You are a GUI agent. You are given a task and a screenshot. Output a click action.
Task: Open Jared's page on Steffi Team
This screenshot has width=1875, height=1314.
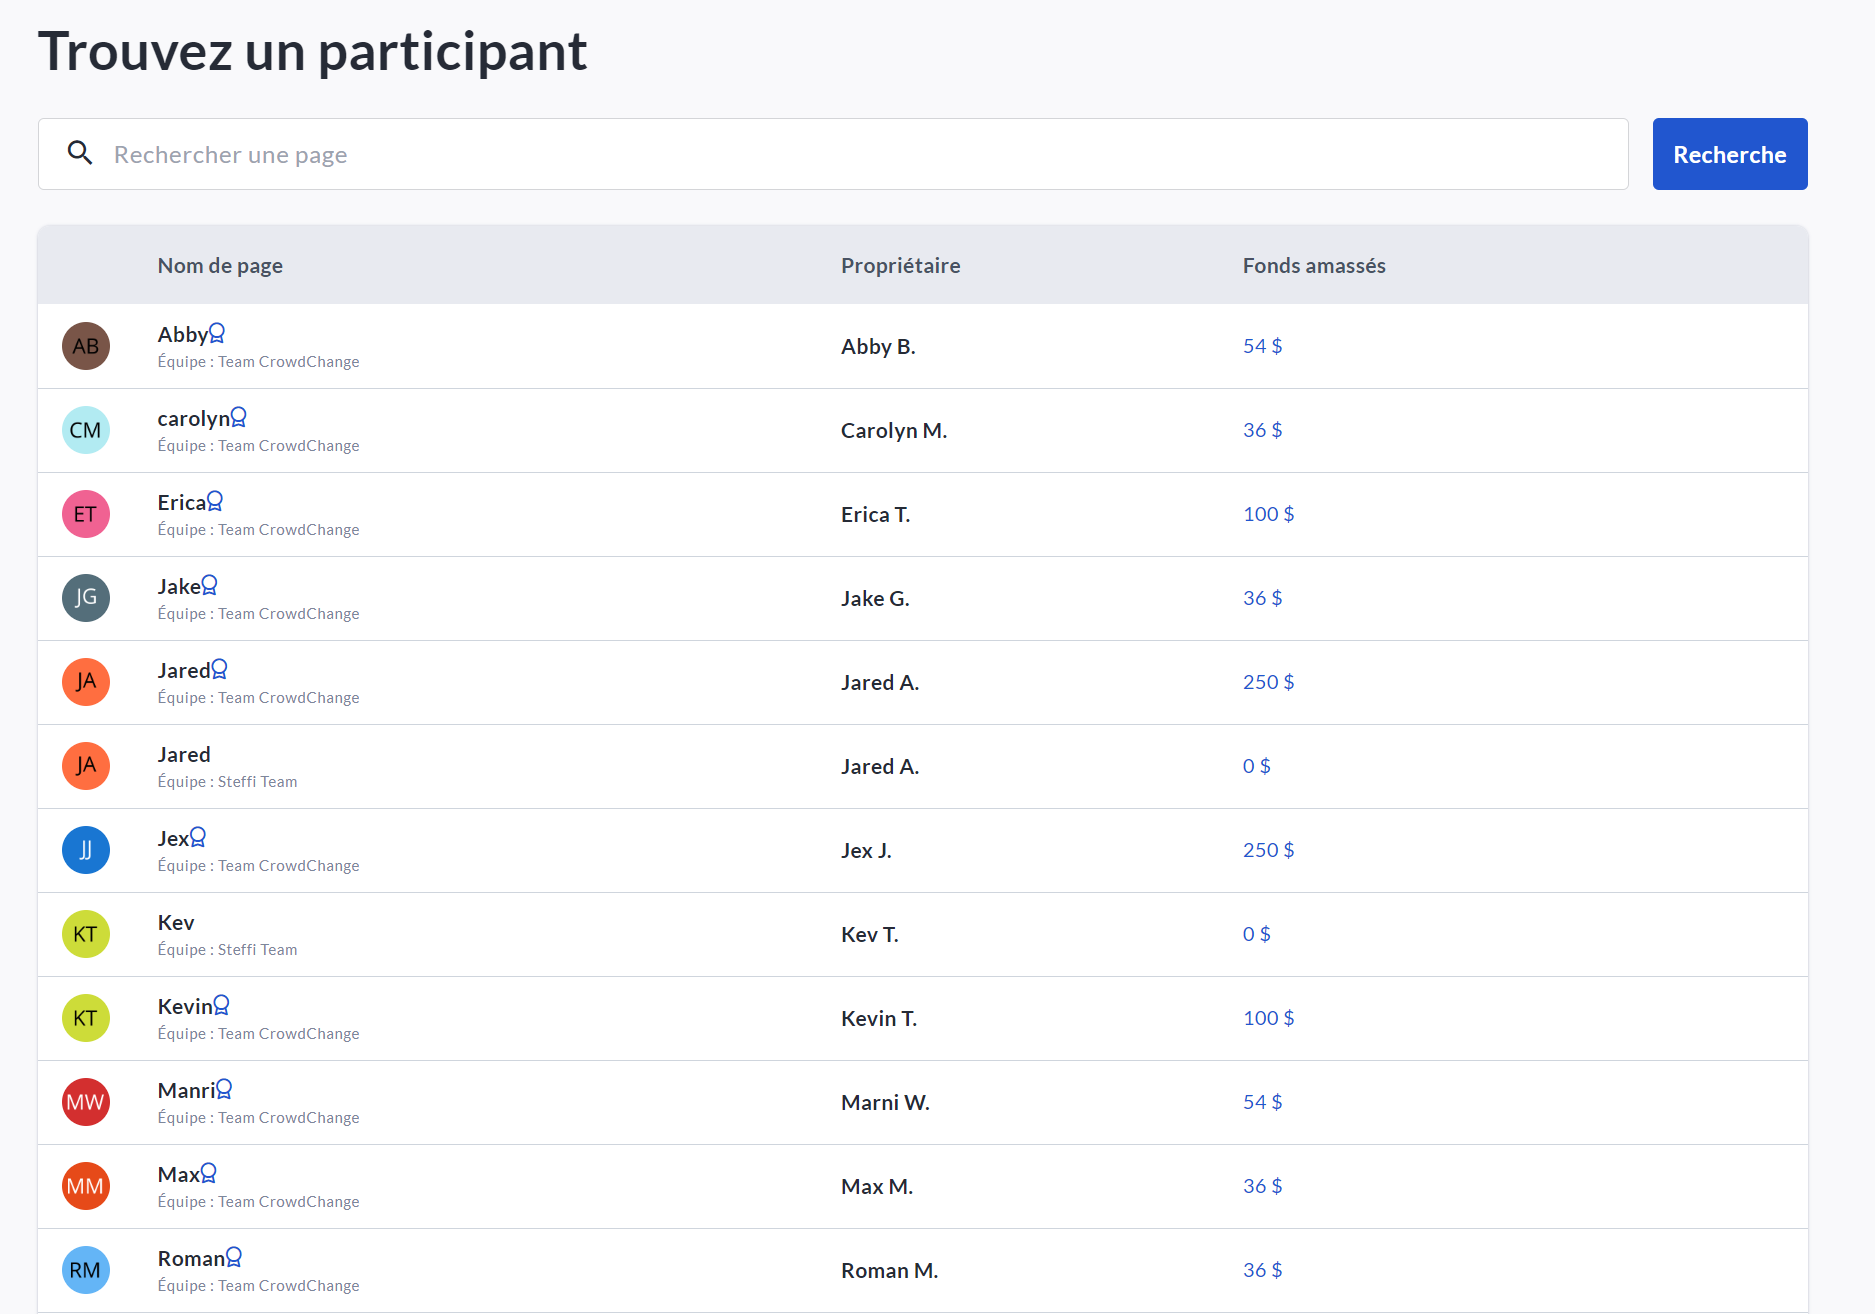click(x=184, y=755)
